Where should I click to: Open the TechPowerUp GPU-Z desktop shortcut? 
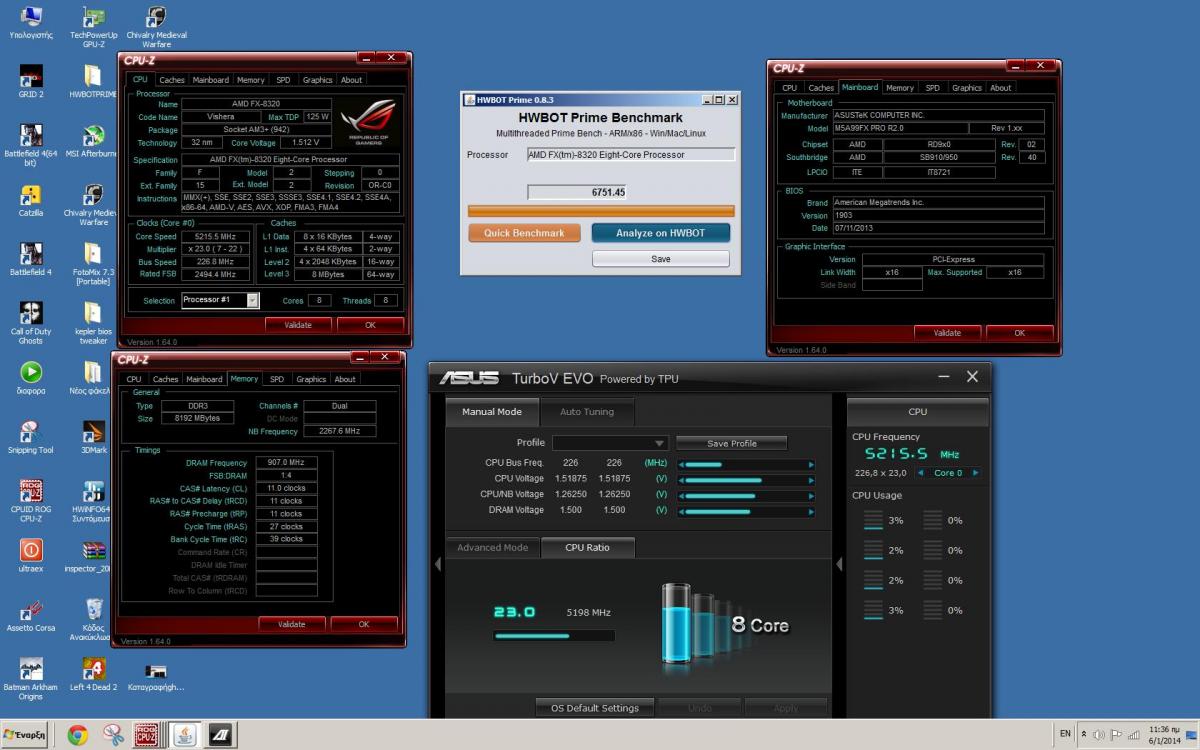[x=93, y=26]
